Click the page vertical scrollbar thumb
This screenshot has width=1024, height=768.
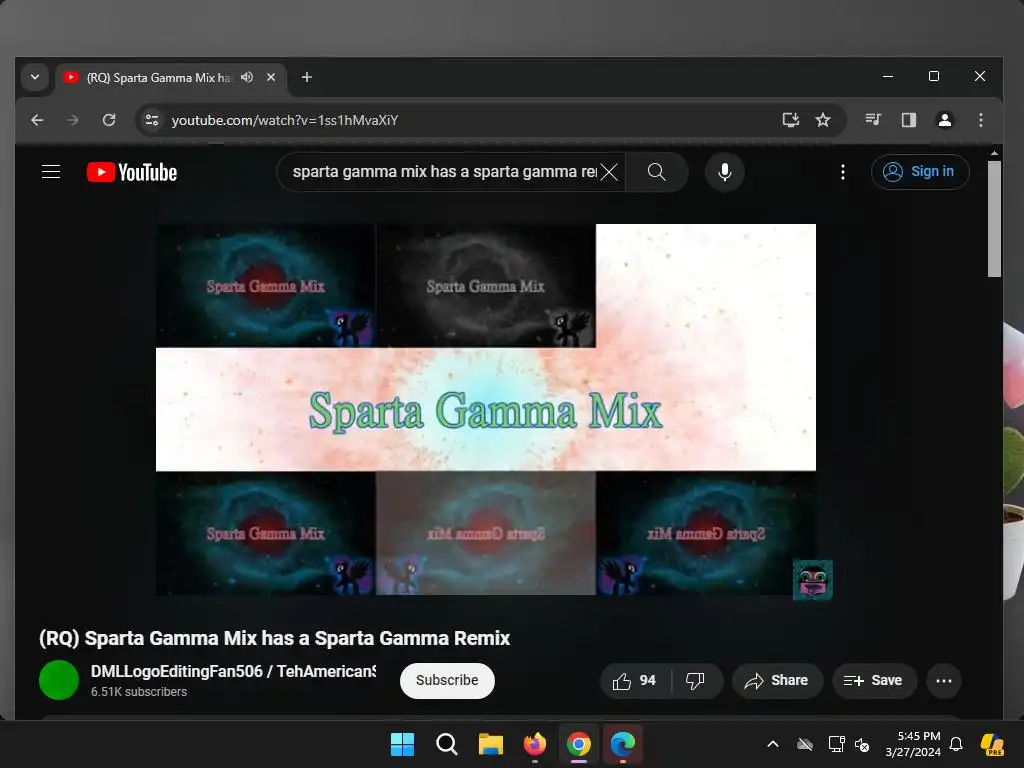pos(994,219)
